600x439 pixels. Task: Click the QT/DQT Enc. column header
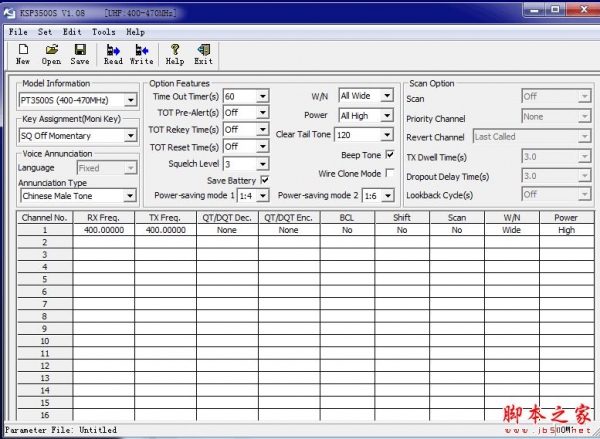(289, 218)
